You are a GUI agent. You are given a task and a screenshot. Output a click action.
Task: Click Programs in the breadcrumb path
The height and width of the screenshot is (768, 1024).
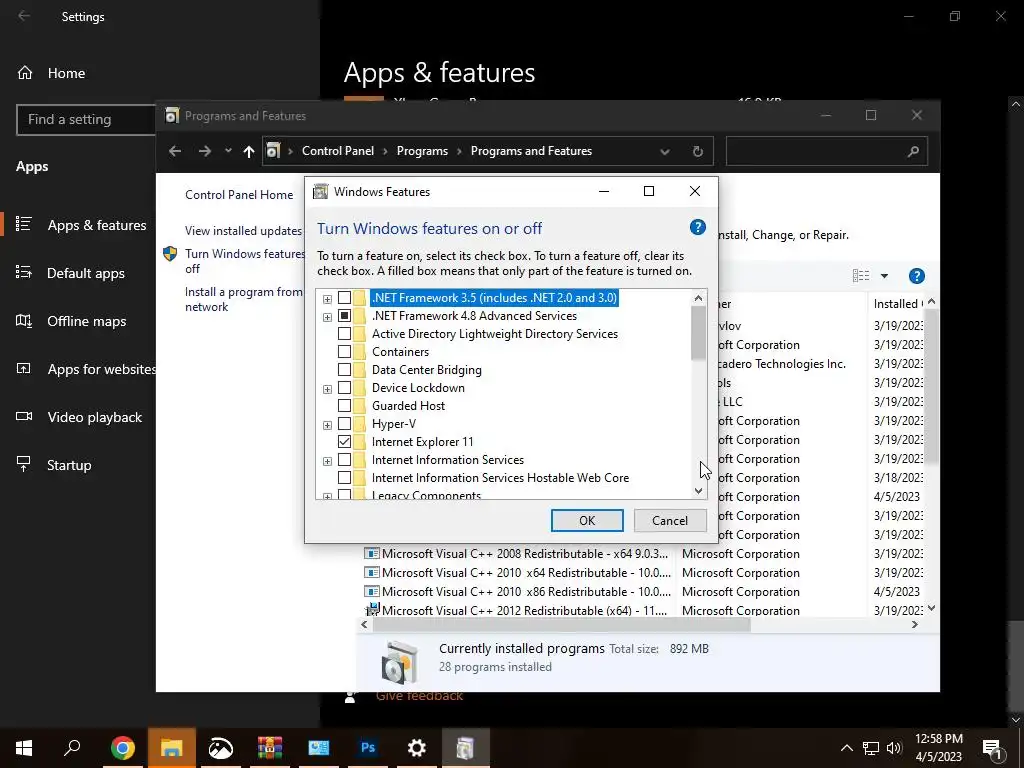click(422, 151)
